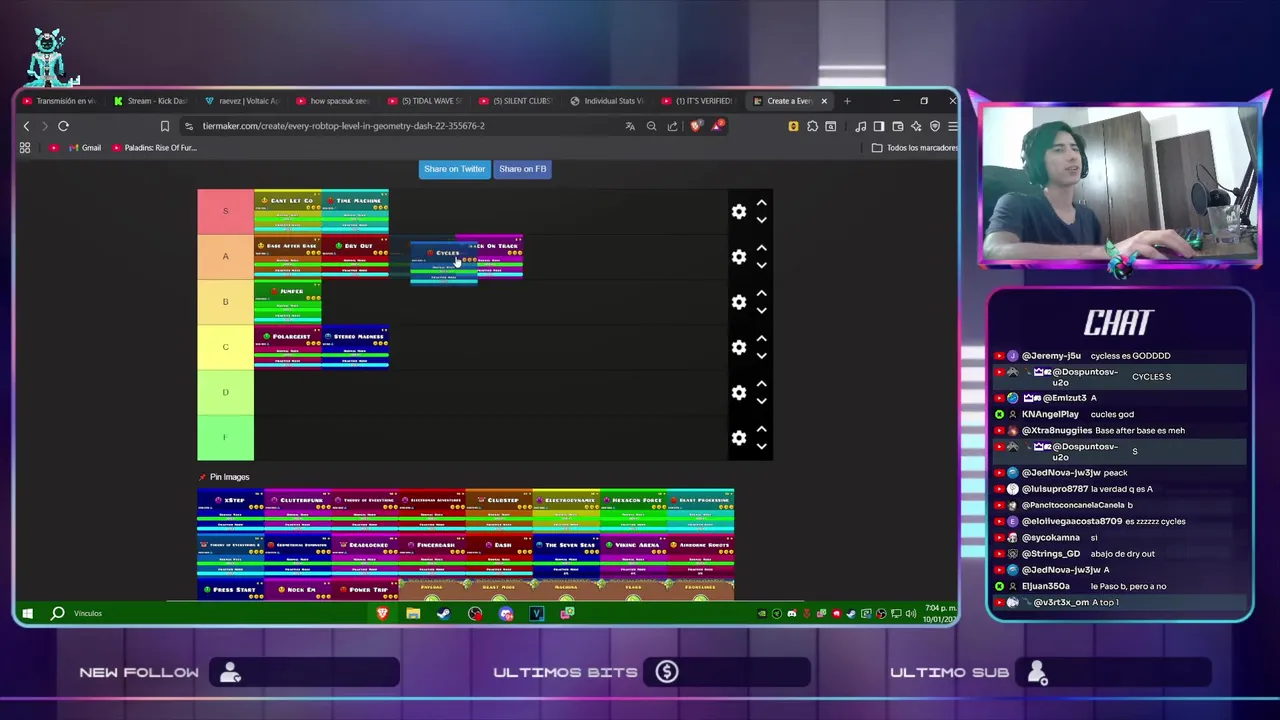Click the tiermaker.com address bar
This screenshot has width=1280, height=720.
[400, 126]
